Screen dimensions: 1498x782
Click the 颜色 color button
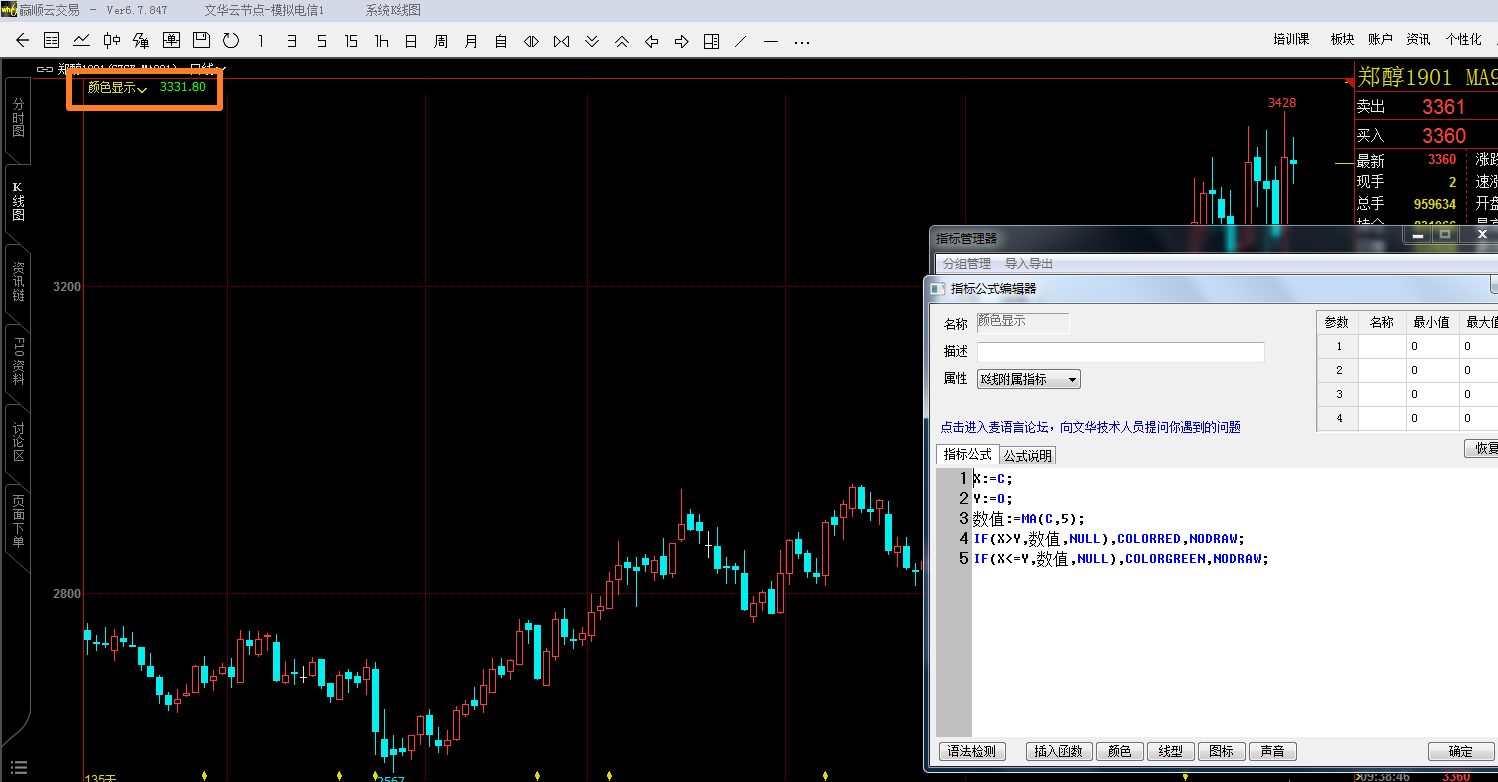pyautogui.click(x=1120, y=752)
